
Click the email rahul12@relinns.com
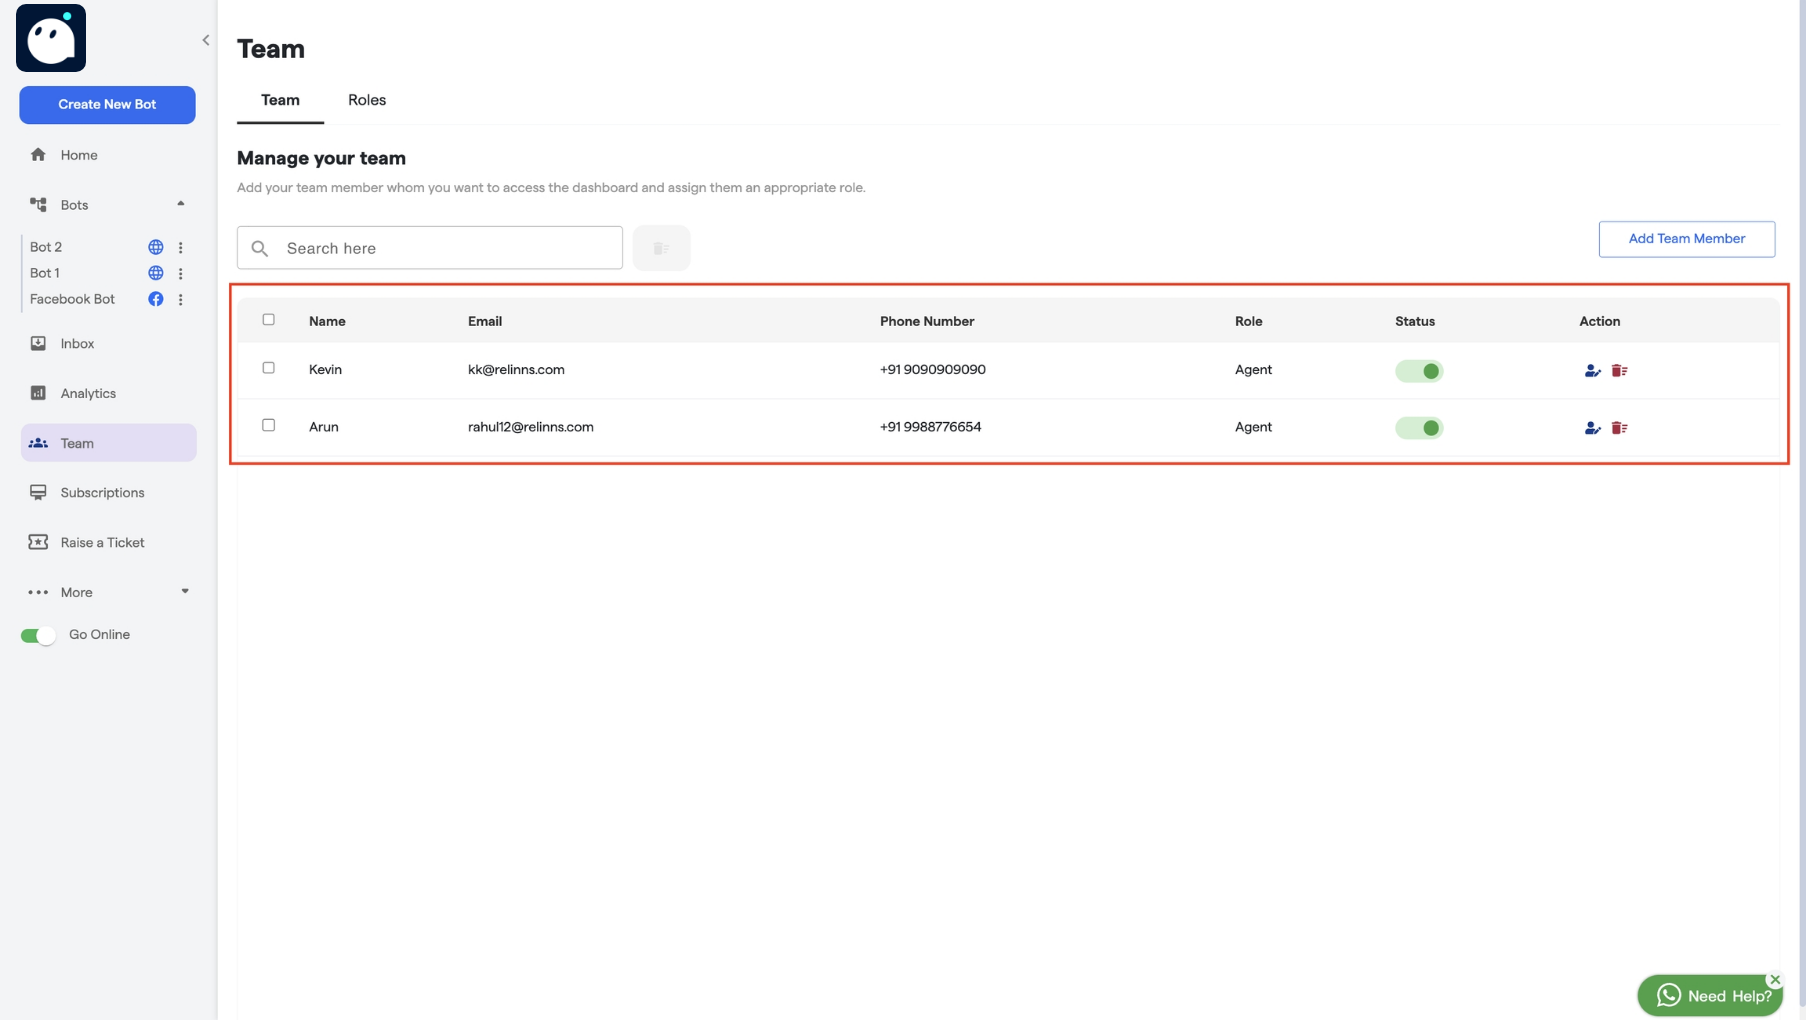tap(530, 427)
